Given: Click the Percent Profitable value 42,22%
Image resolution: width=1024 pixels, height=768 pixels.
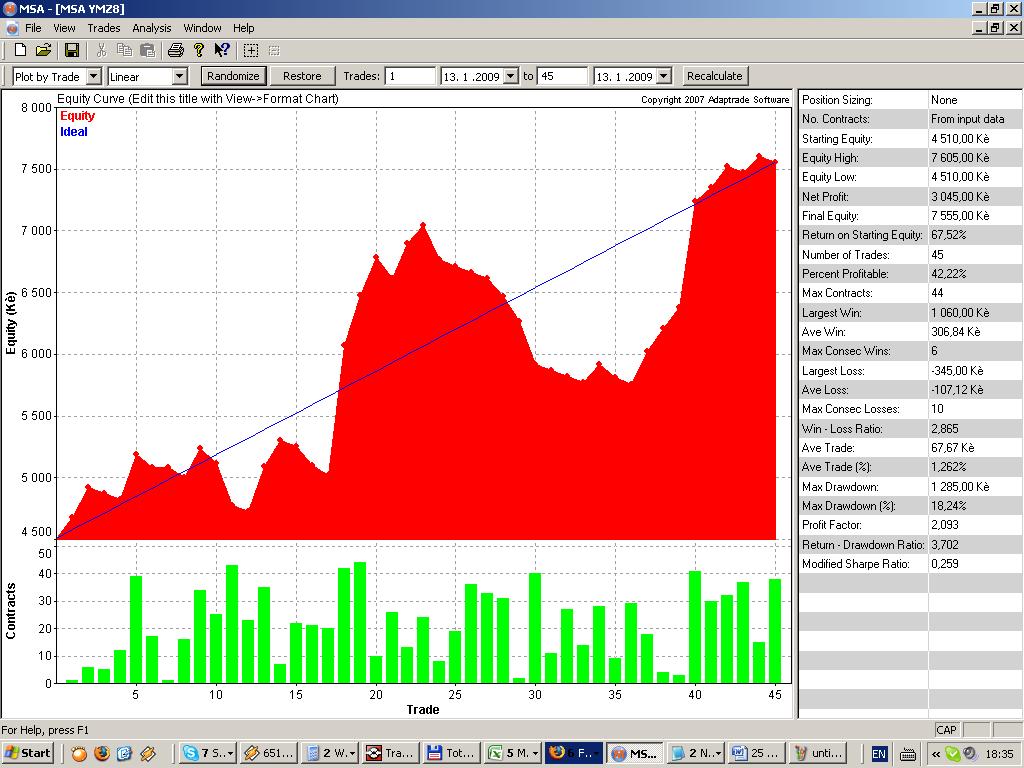Looking at the screenshot, I should 949,274.
